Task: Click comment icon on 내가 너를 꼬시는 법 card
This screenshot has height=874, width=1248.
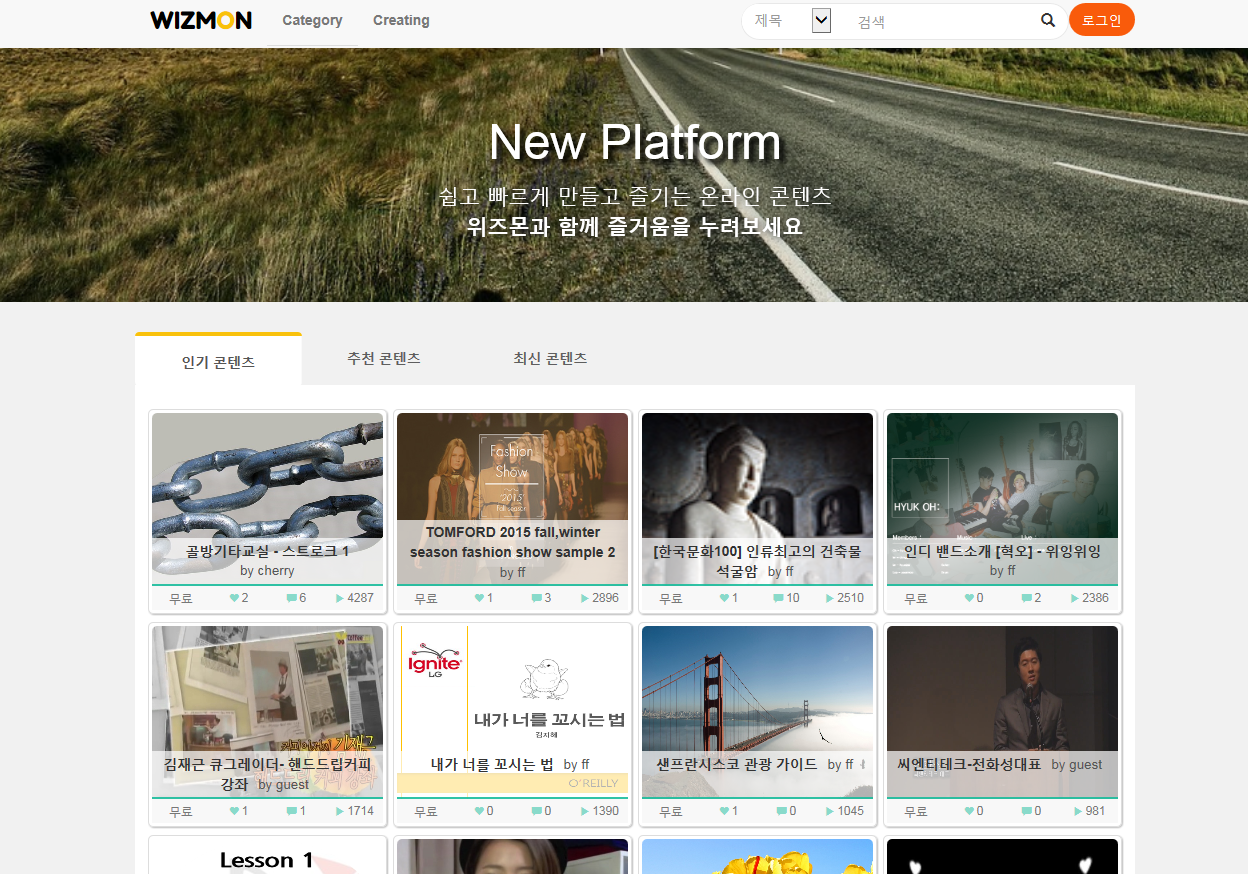Action: (x=537, y=811)
